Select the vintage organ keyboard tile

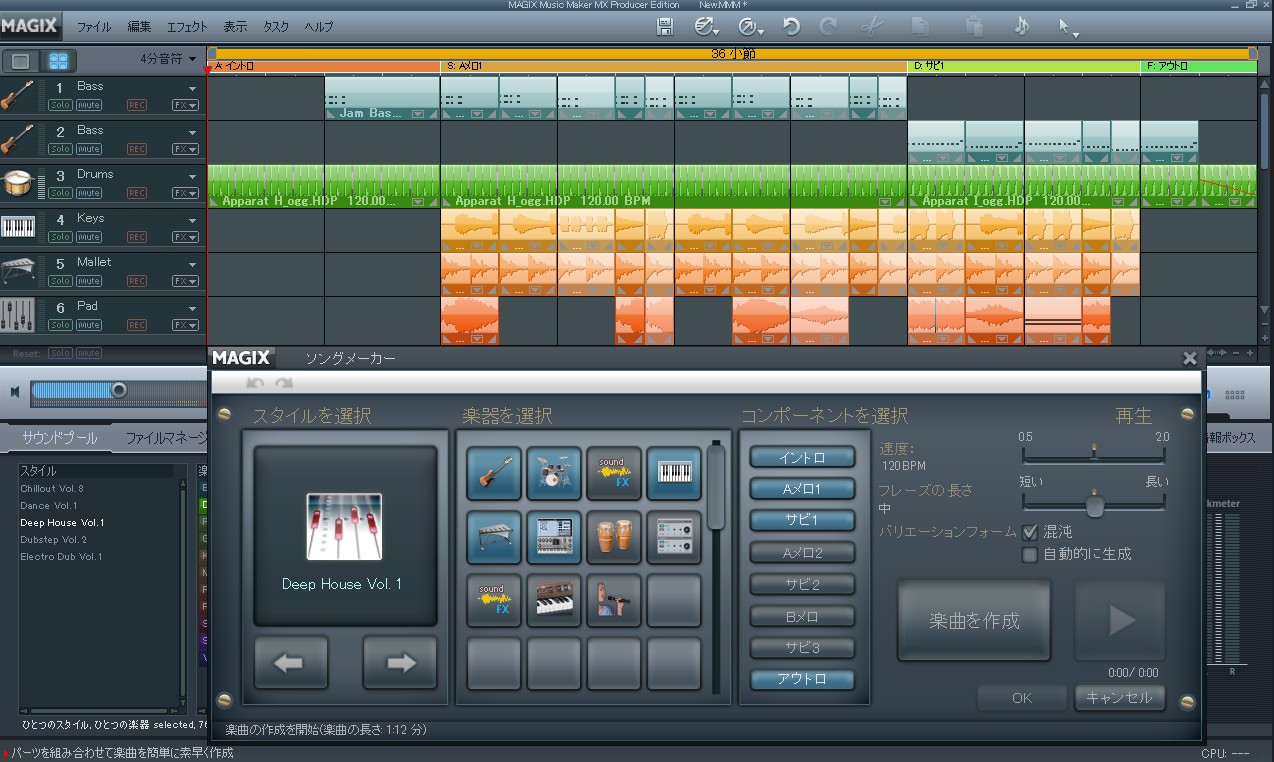(554, 601)
